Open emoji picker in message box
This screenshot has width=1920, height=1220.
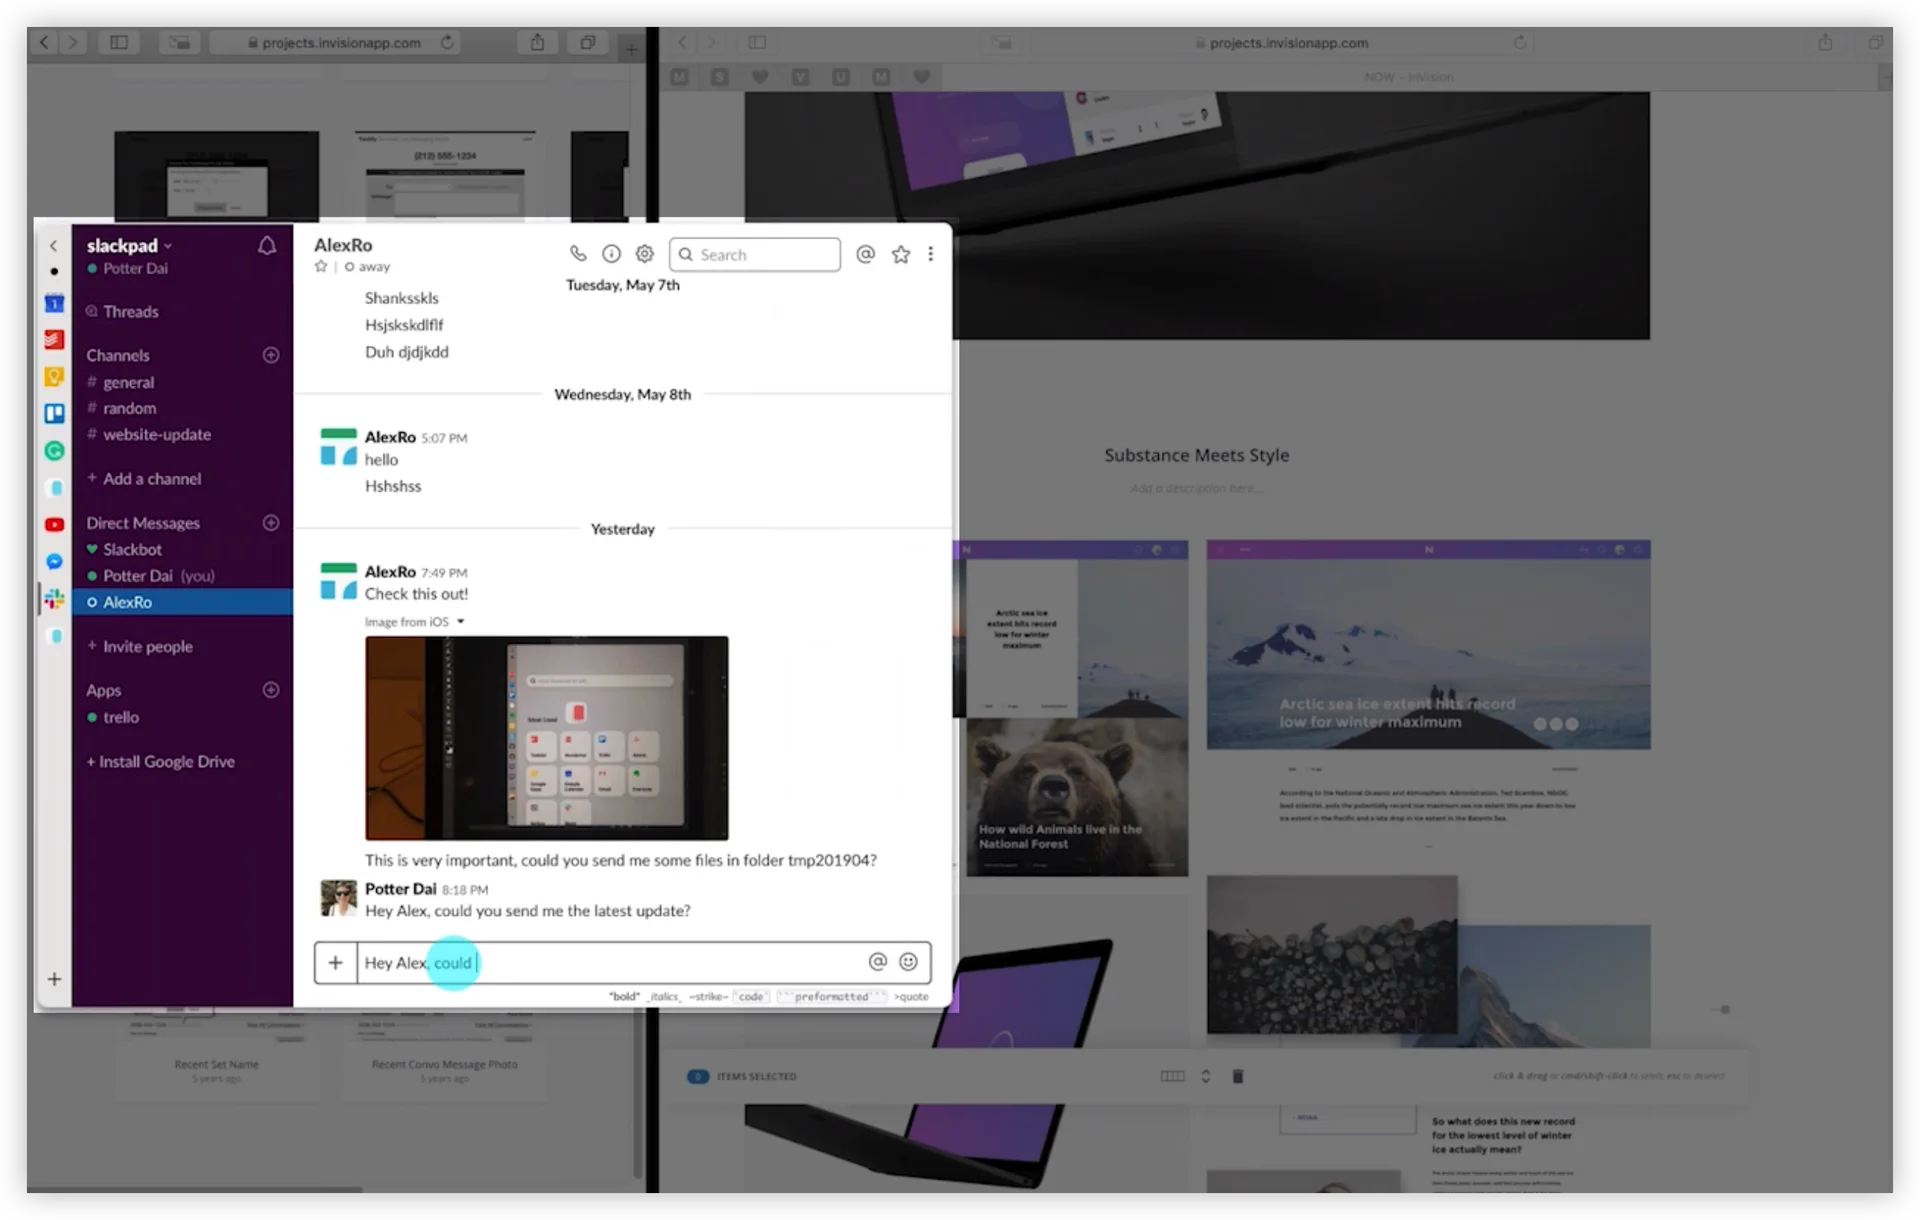908,962
